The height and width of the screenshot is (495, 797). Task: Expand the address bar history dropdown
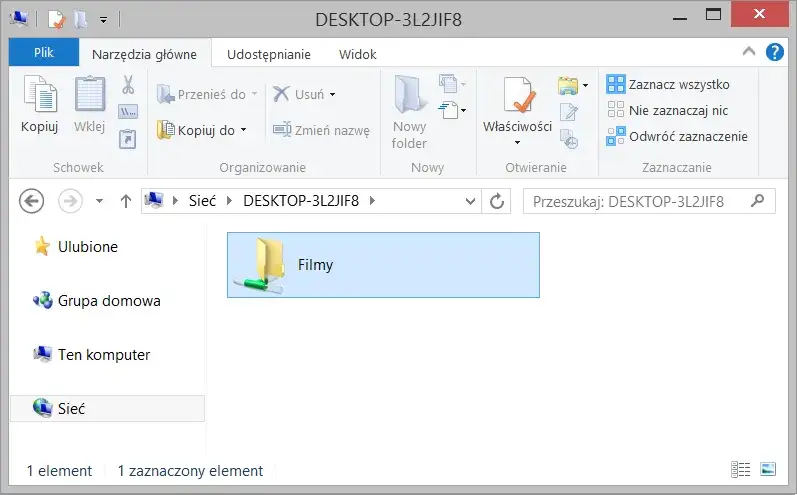470,201
